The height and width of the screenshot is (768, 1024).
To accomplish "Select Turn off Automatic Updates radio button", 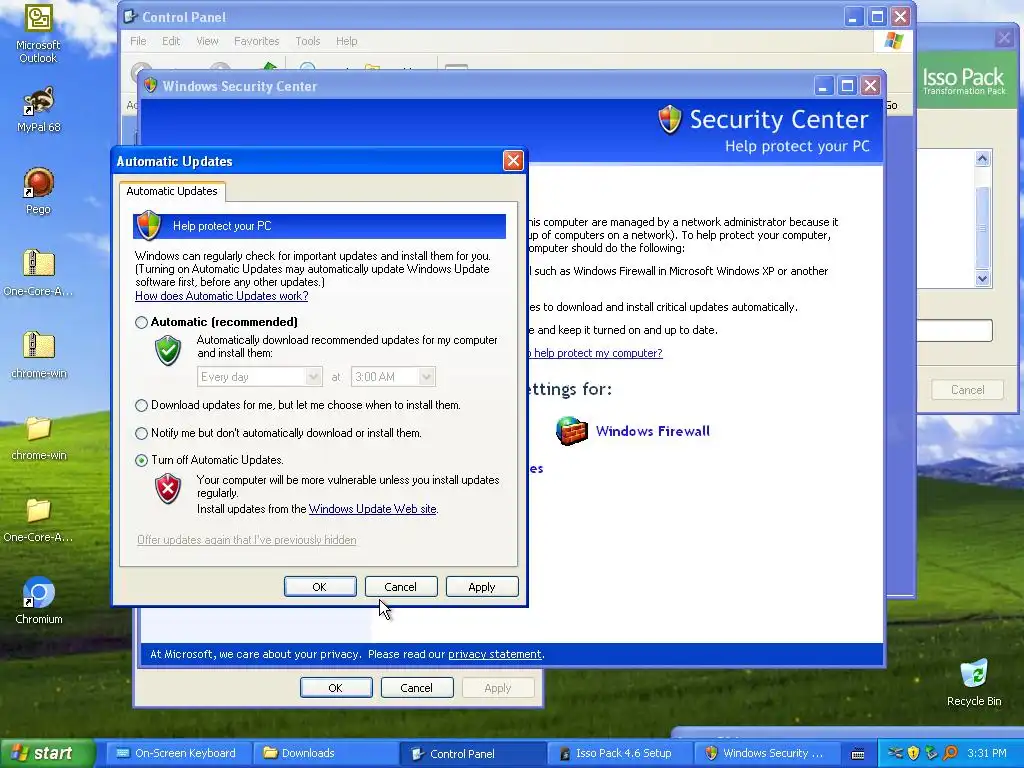I will click(141, 460).
